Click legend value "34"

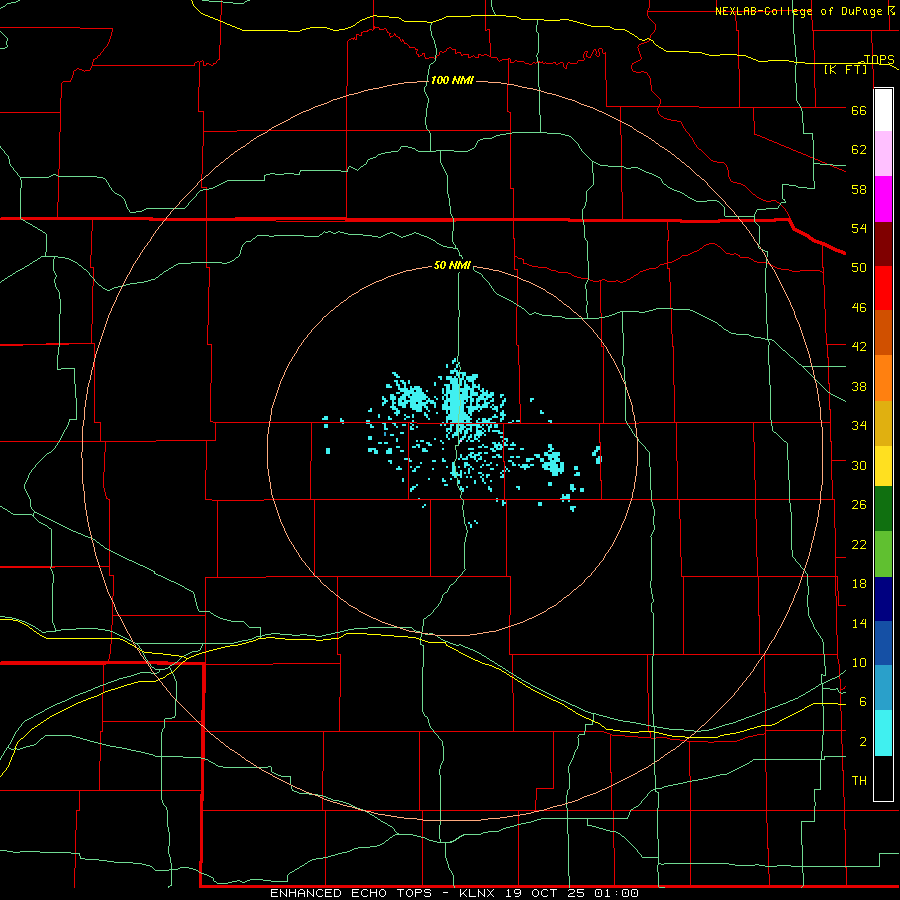[859, 425]
